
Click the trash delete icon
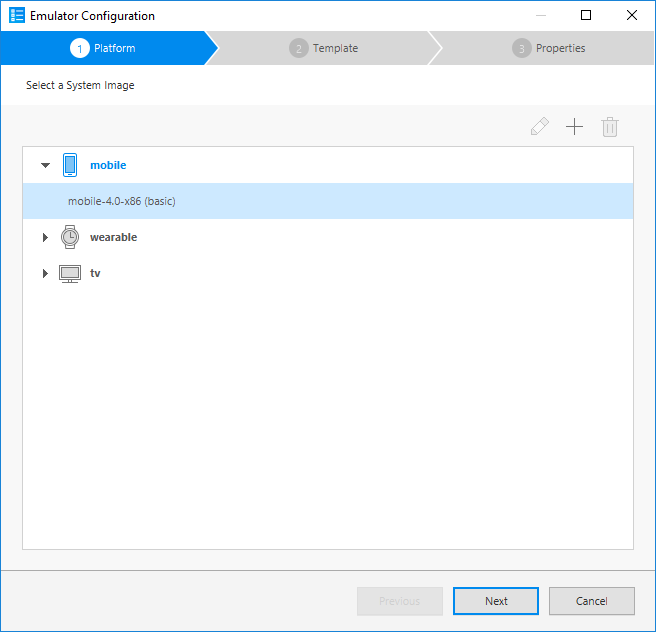610,127
